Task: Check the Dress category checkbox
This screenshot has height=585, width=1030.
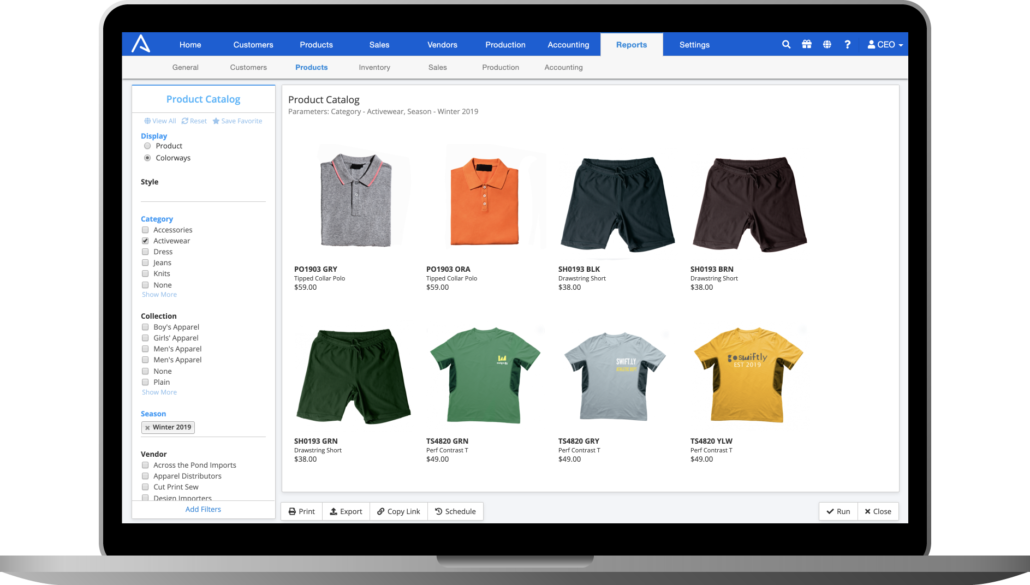Action: 145,251
